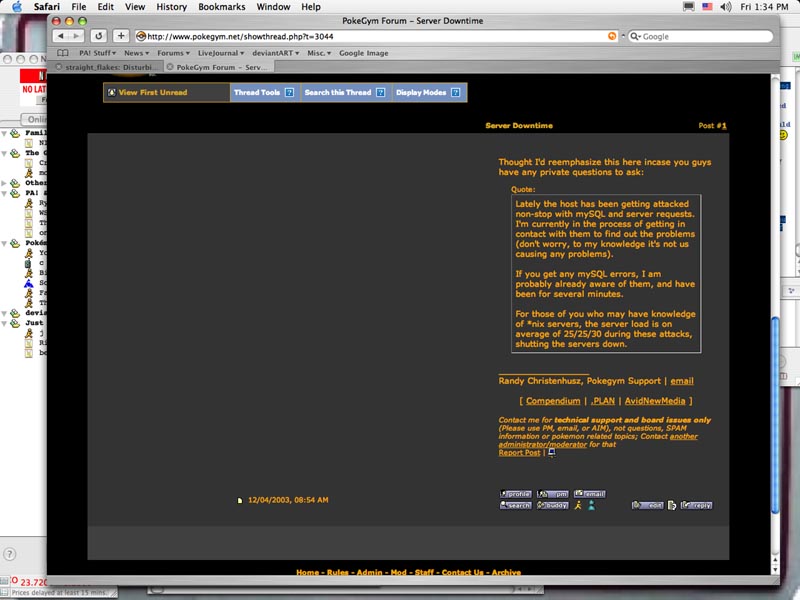Open the Search this Thread dropdown
The height and width of the screenshot is (600, 800).
point(345,93)
